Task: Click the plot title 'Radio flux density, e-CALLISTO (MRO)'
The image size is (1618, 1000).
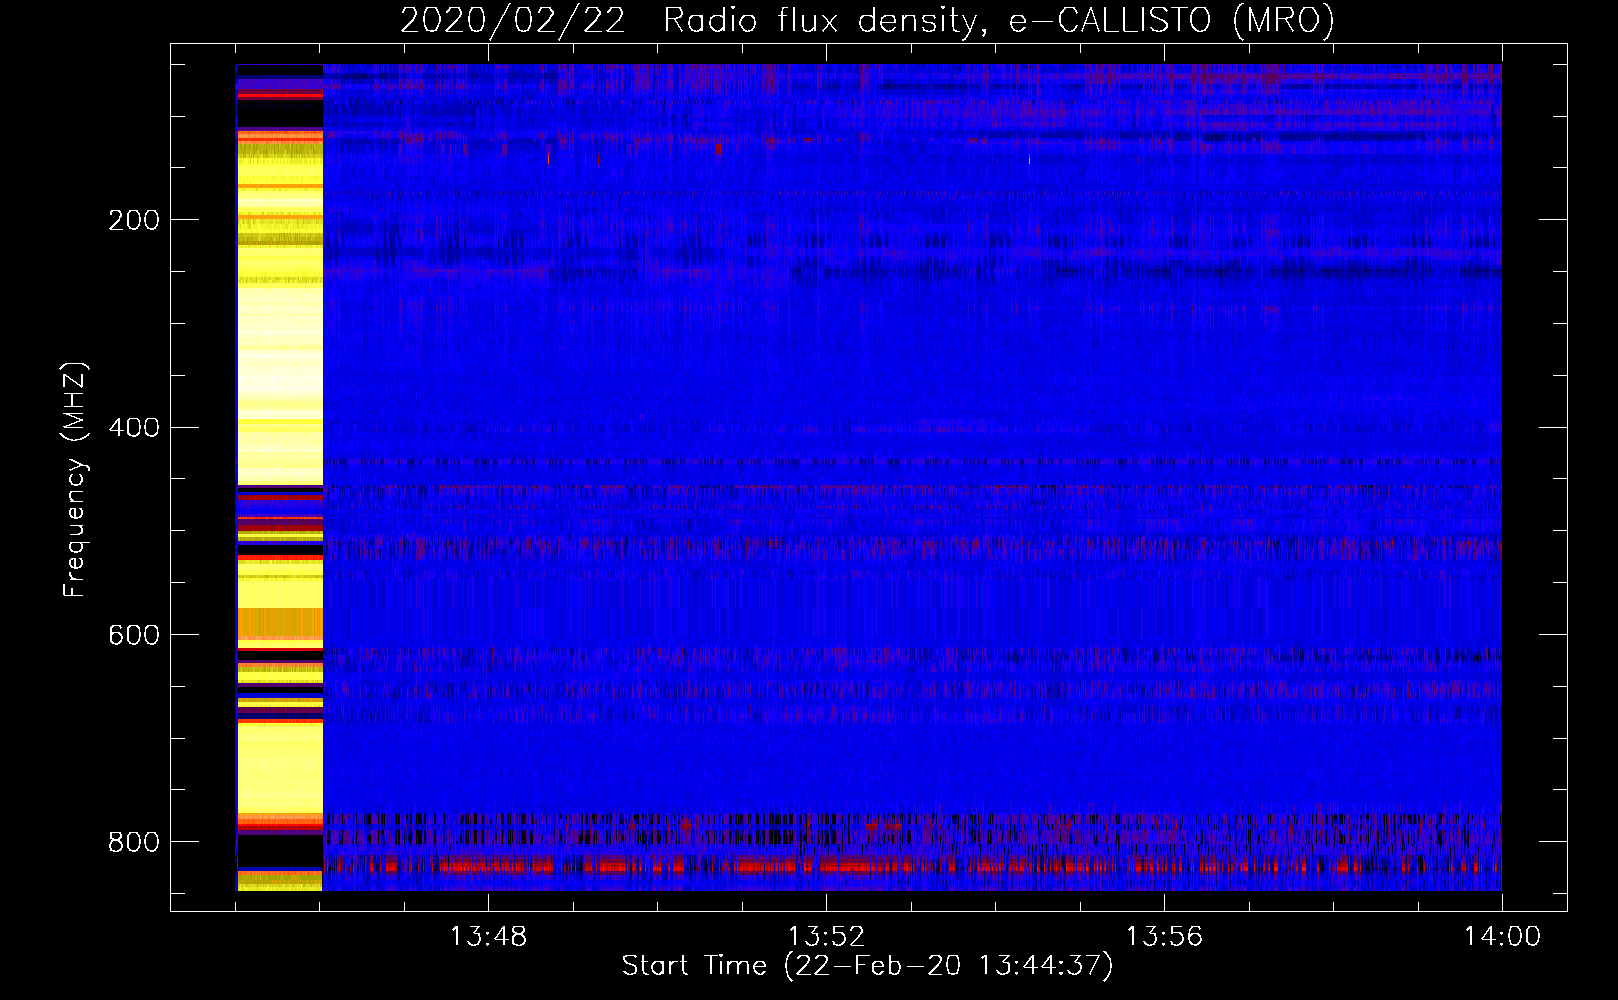Action: click(x=998, y=20)
